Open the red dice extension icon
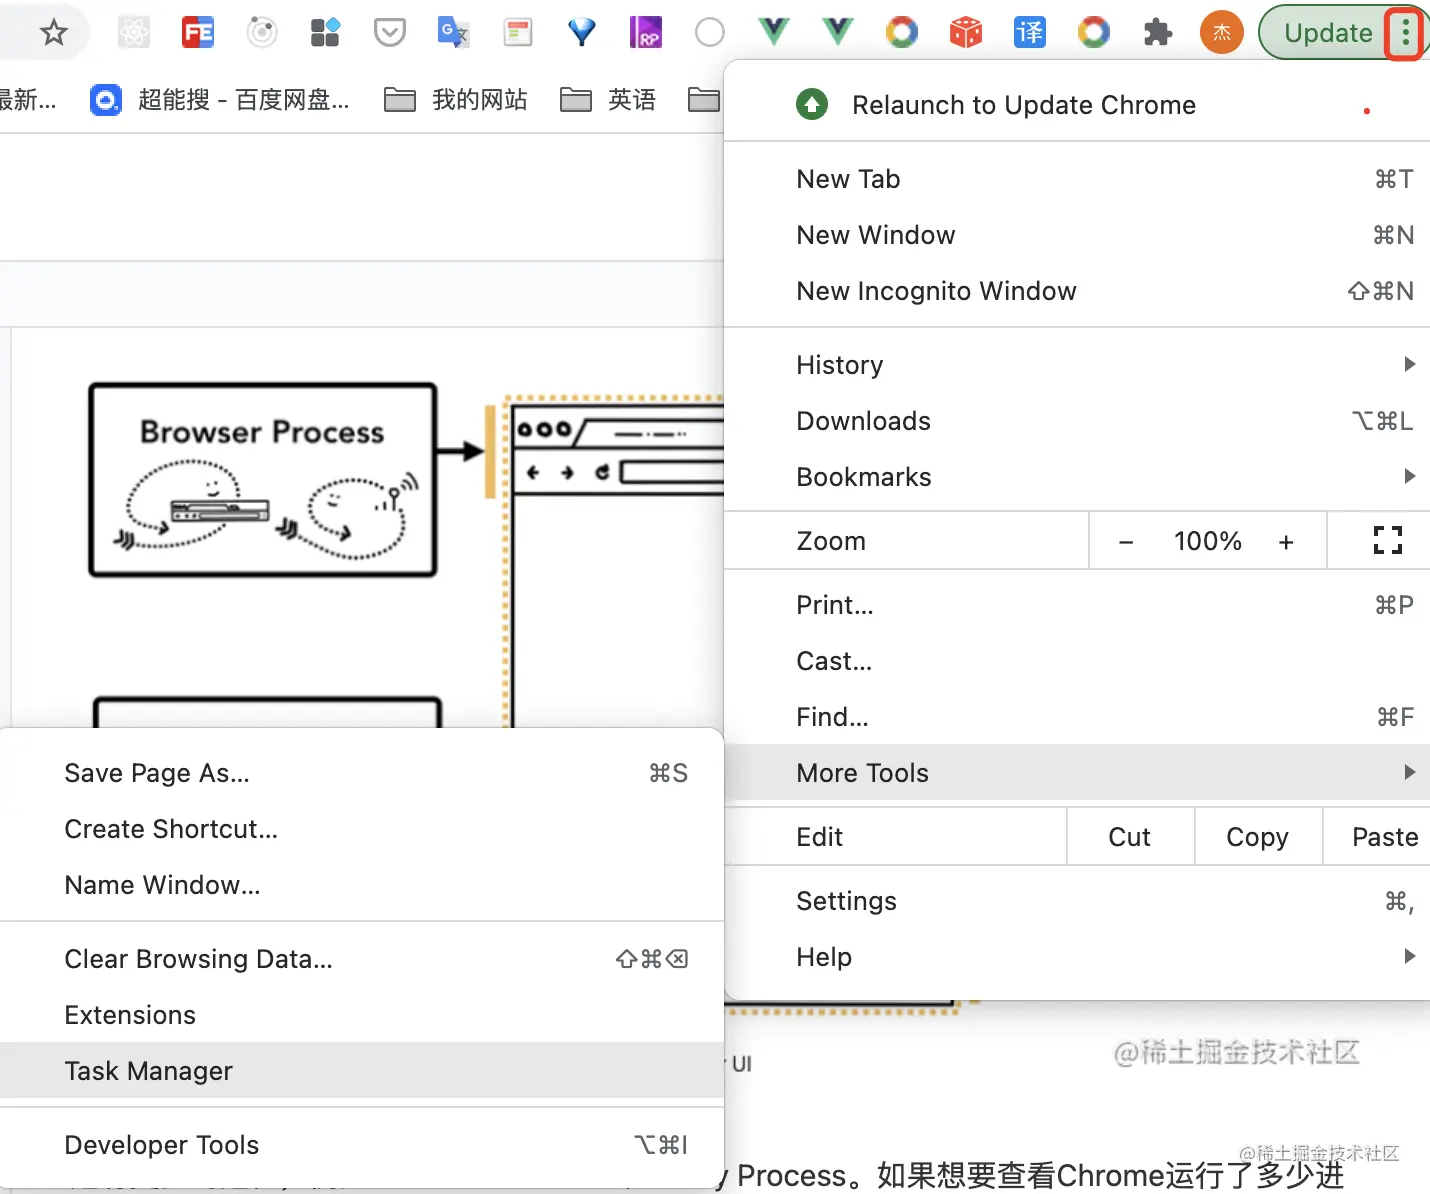The height and width of the screenshot is (1194, 1430). (966, 33)
